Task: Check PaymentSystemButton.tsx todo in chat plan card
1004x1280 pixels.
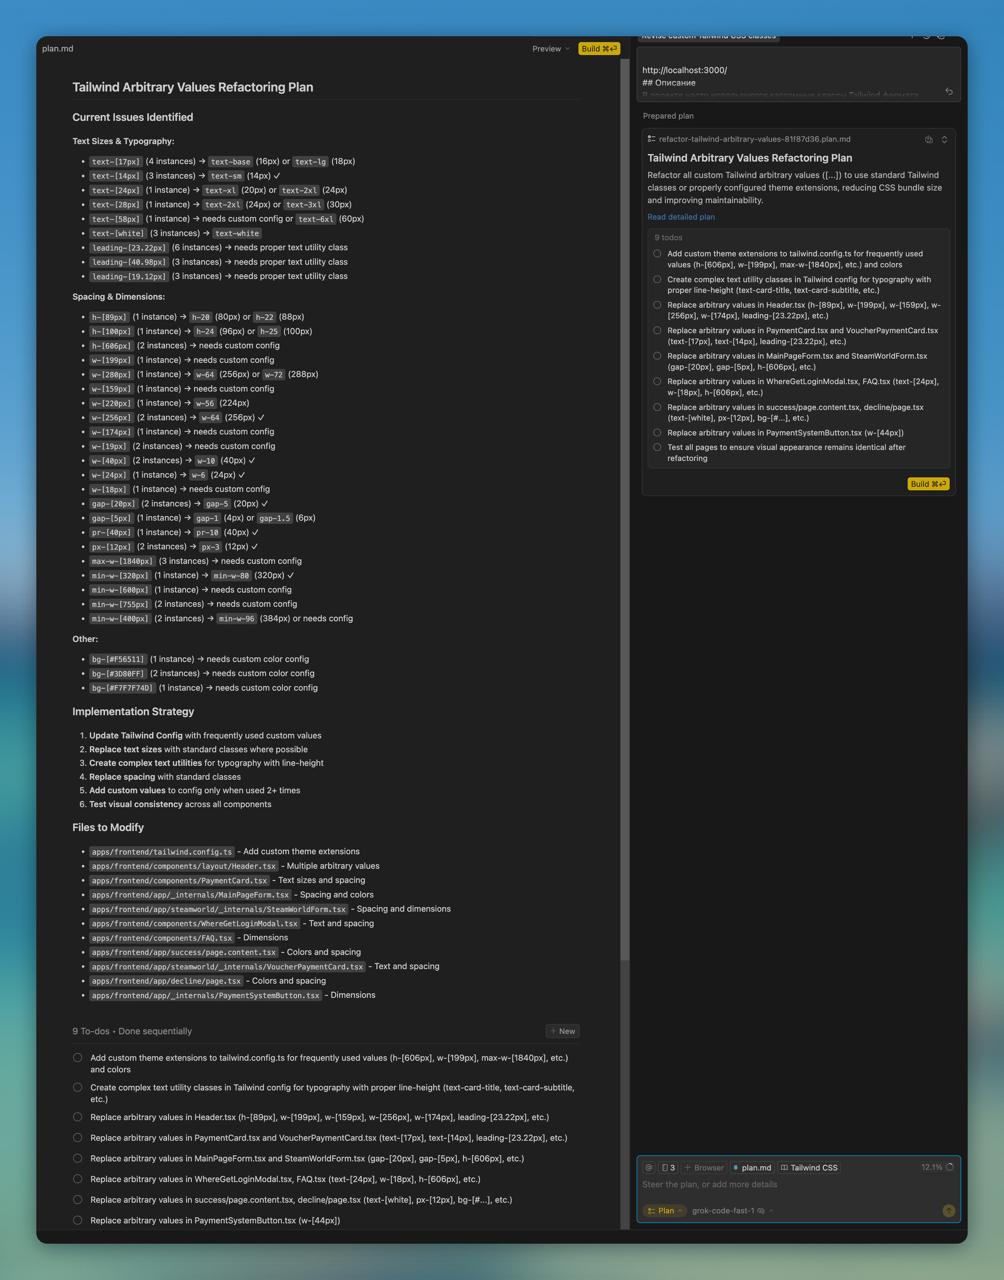Action: [x=657, y=433]
